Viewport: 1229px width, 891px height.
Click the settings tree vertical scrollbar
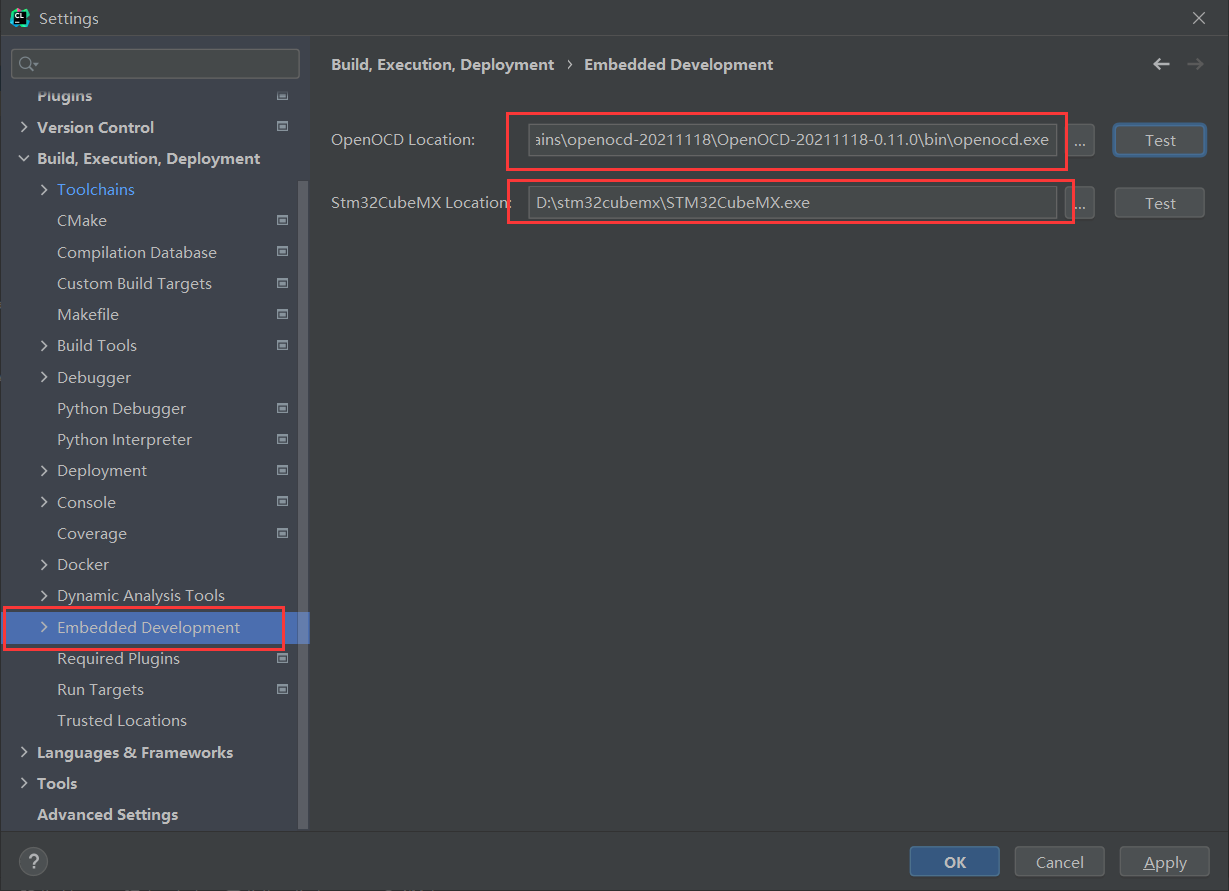pos(304,505)
